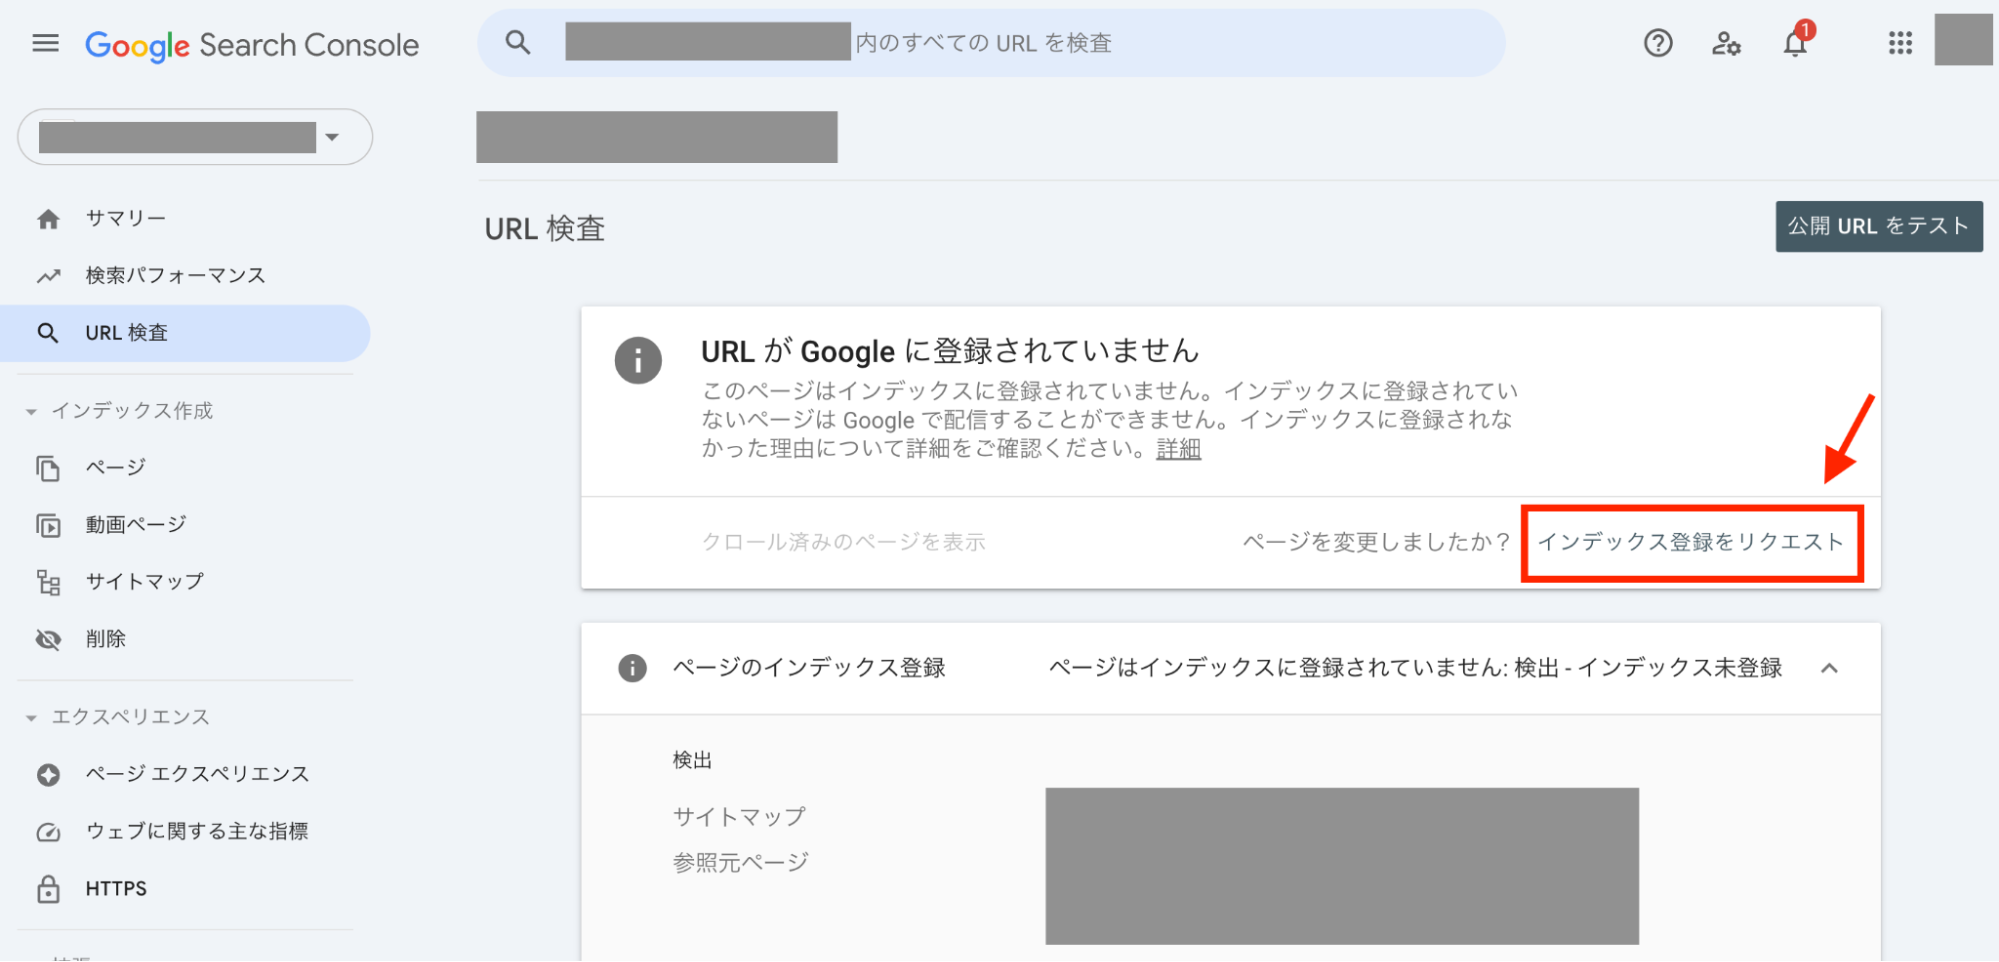Click info icon beside ページのインデックス登録
The width and height of the screenshot is (1999, 962).
pyautogui.click(x=632, y=668)
